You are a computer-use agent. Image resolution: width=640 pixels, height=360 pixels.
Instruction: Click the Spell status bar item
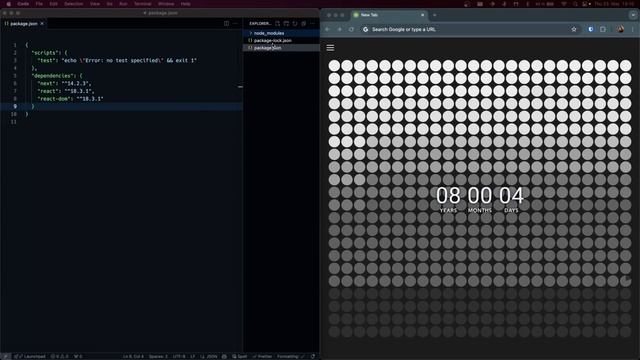coord(240,356)
